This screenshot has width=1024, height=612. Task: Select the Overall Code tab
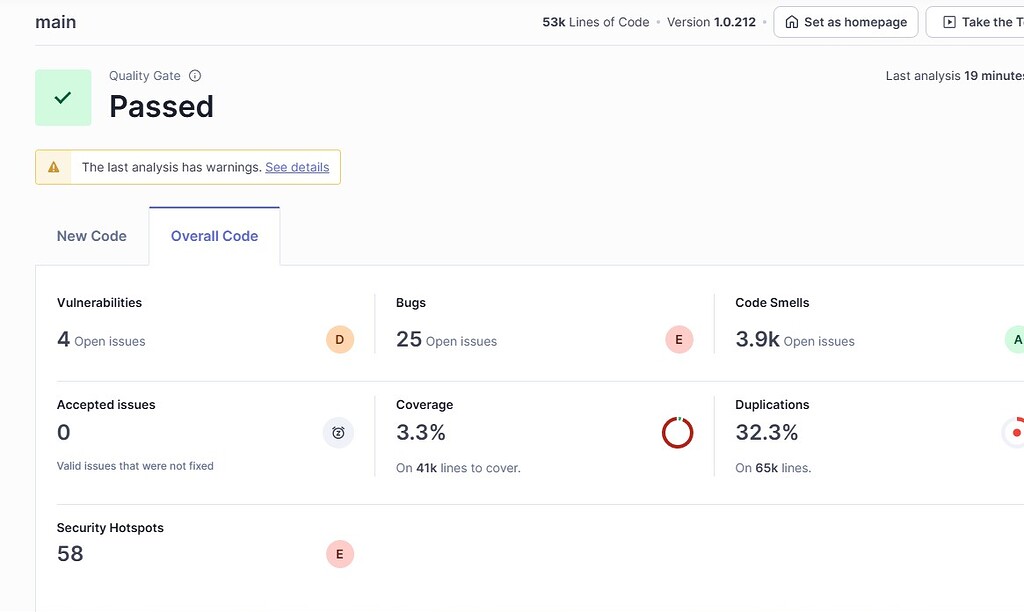[x=214, y=235]
